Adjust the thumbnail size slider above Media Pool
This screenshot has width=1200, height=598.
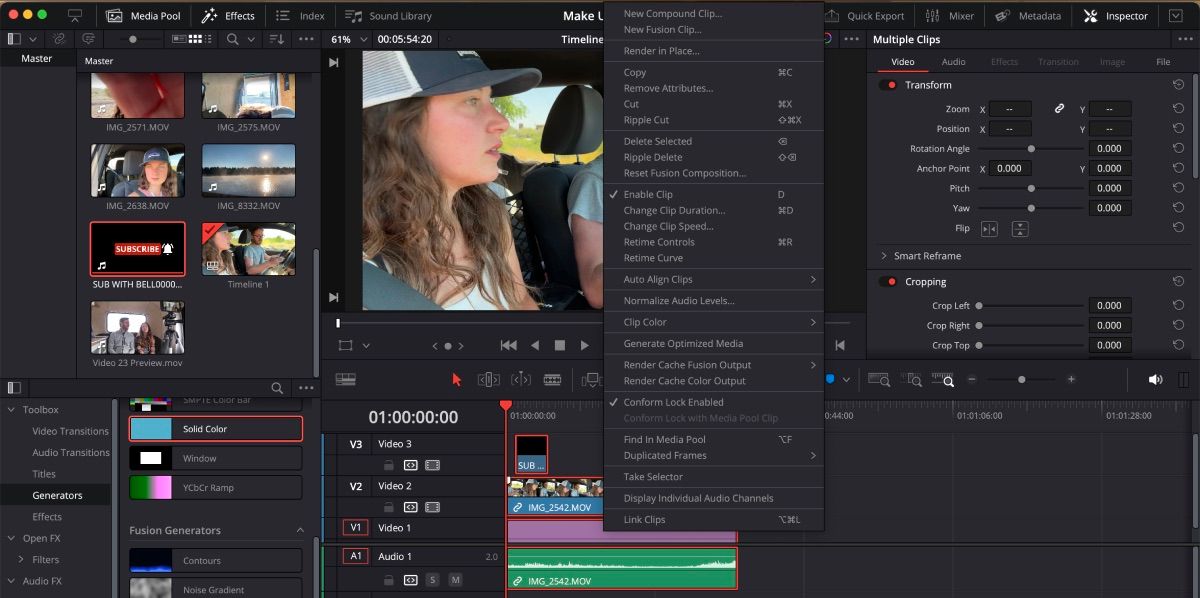click(x=131, y=39)
